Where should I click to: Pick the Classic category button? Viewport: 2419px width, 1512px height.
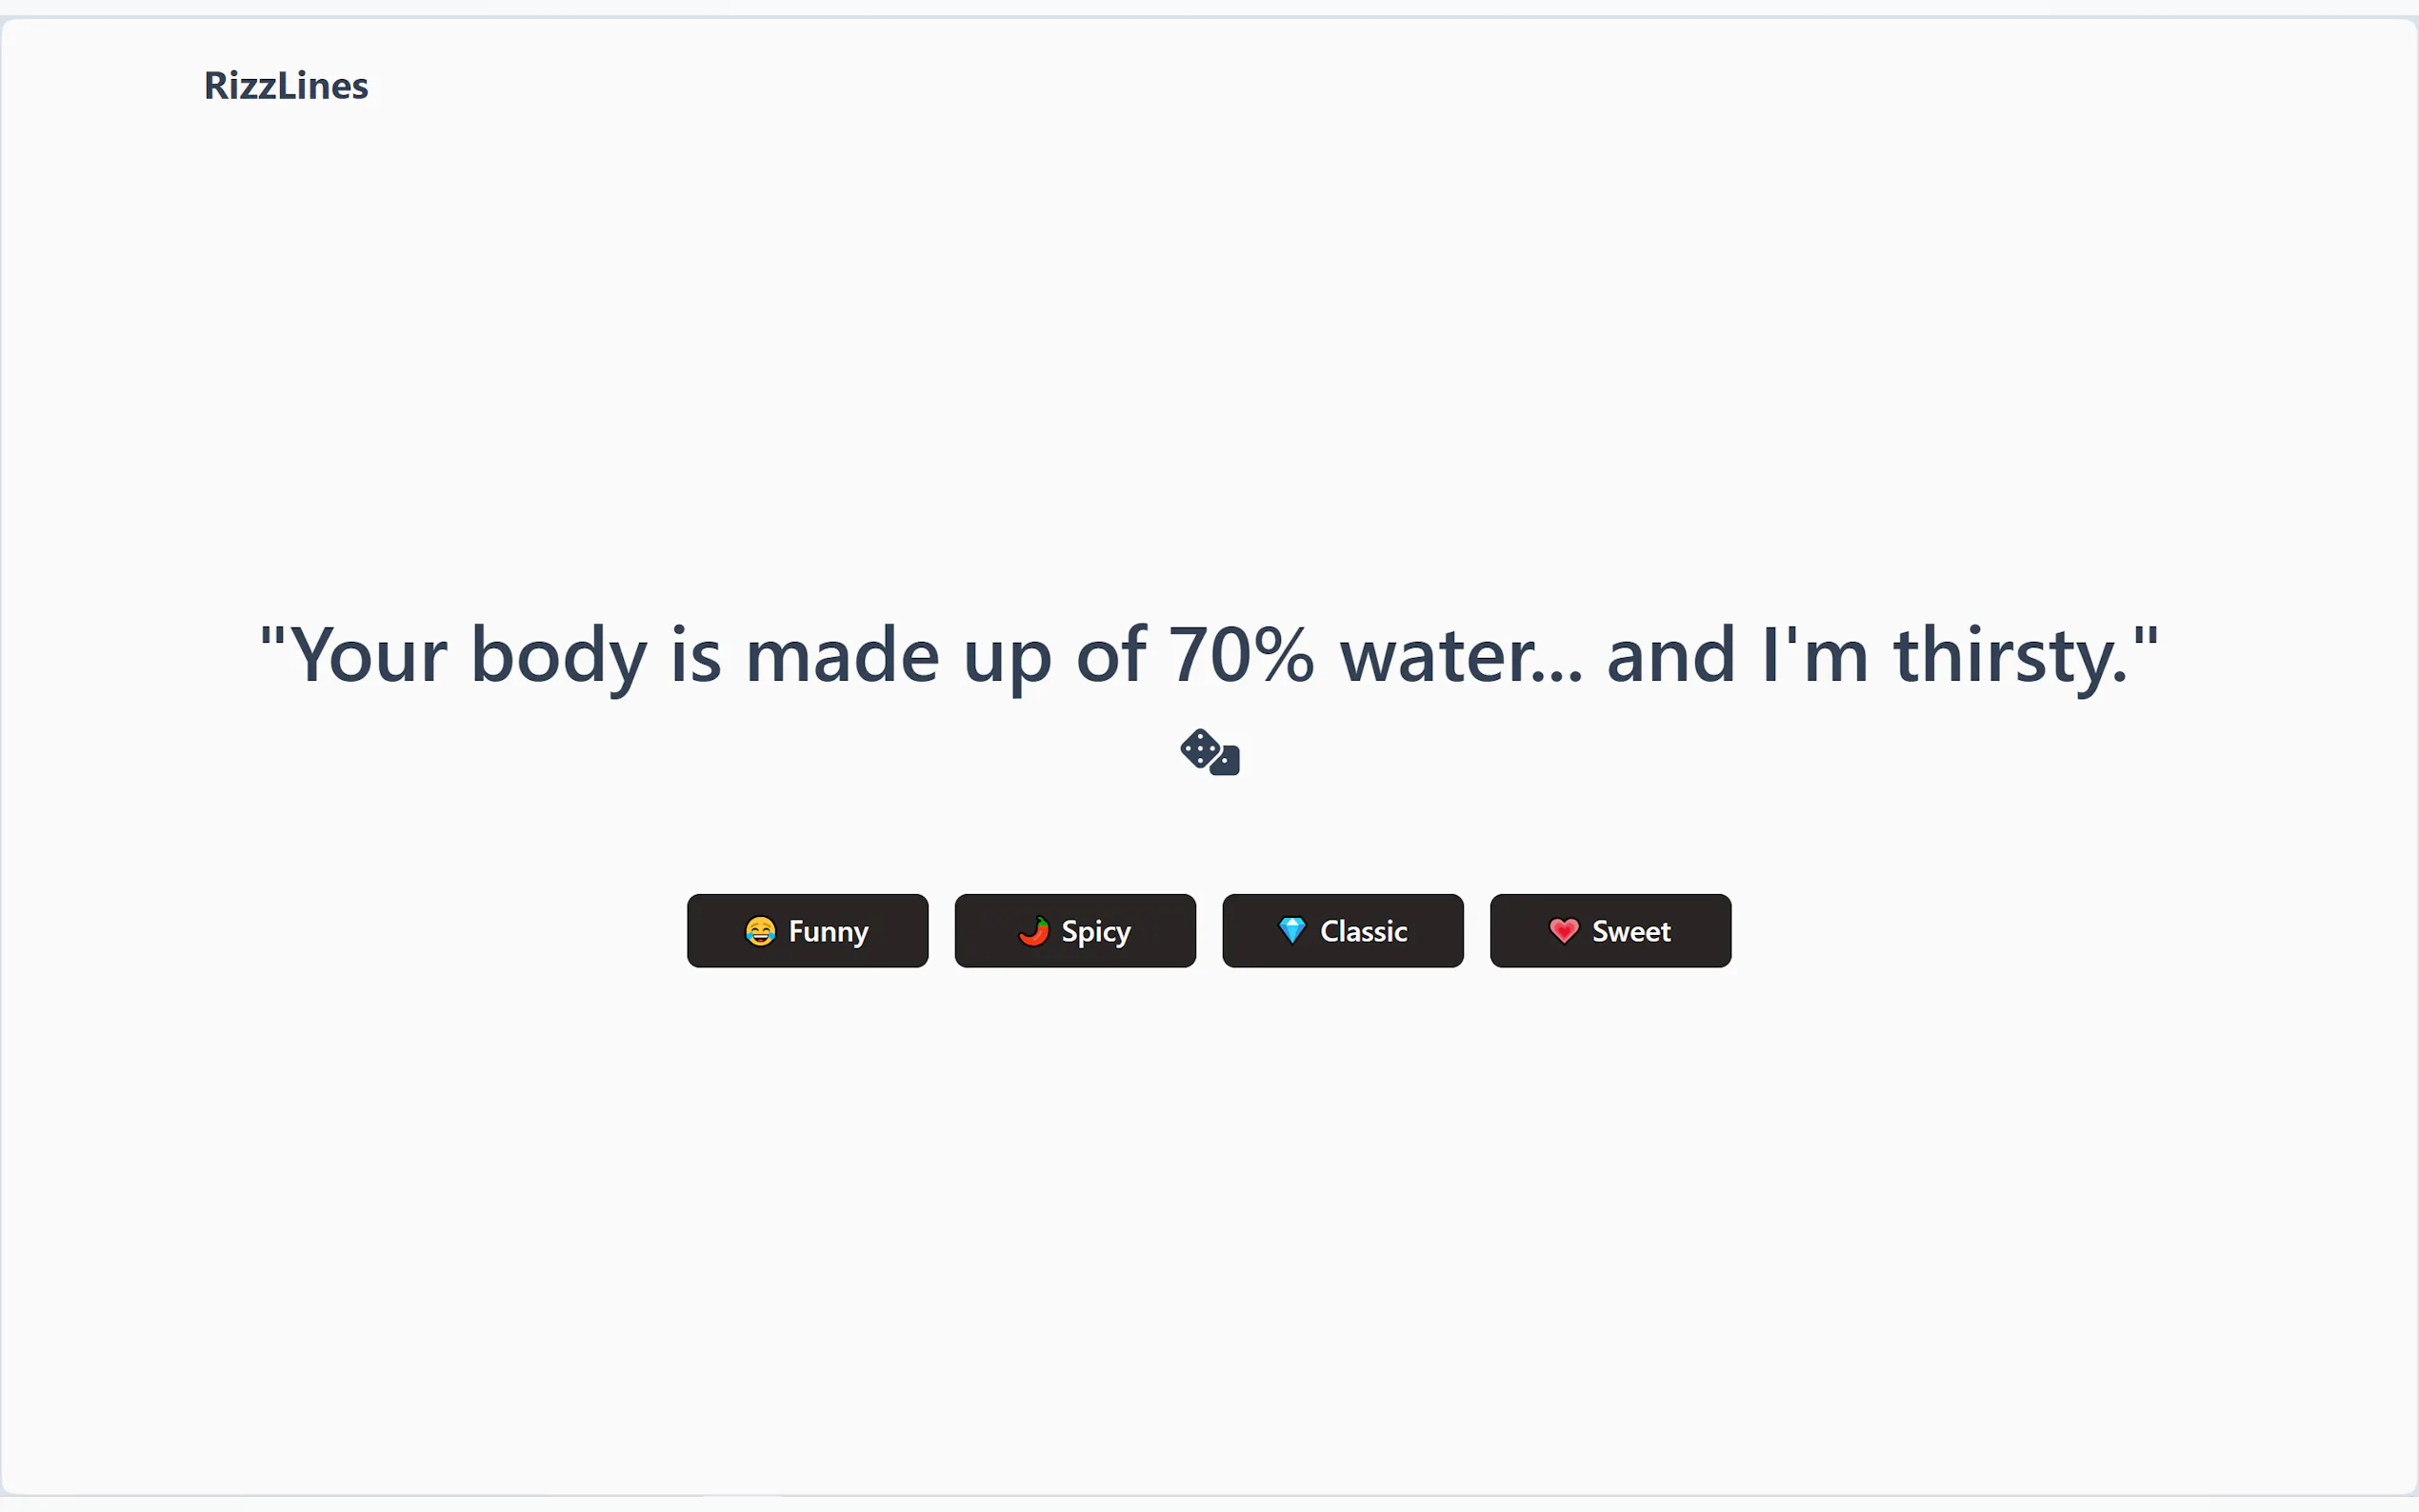click(x=1342, y=931)
